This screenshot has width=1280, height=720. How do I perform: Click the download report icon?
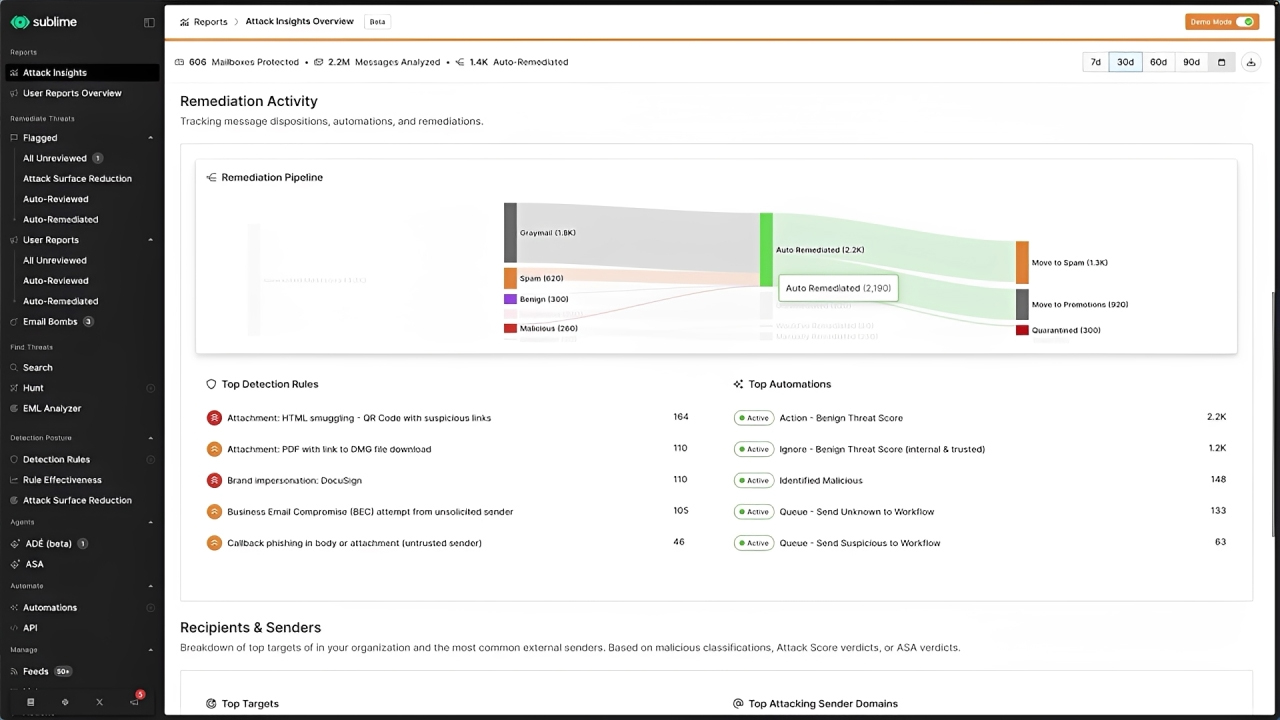coord(1250,62)
